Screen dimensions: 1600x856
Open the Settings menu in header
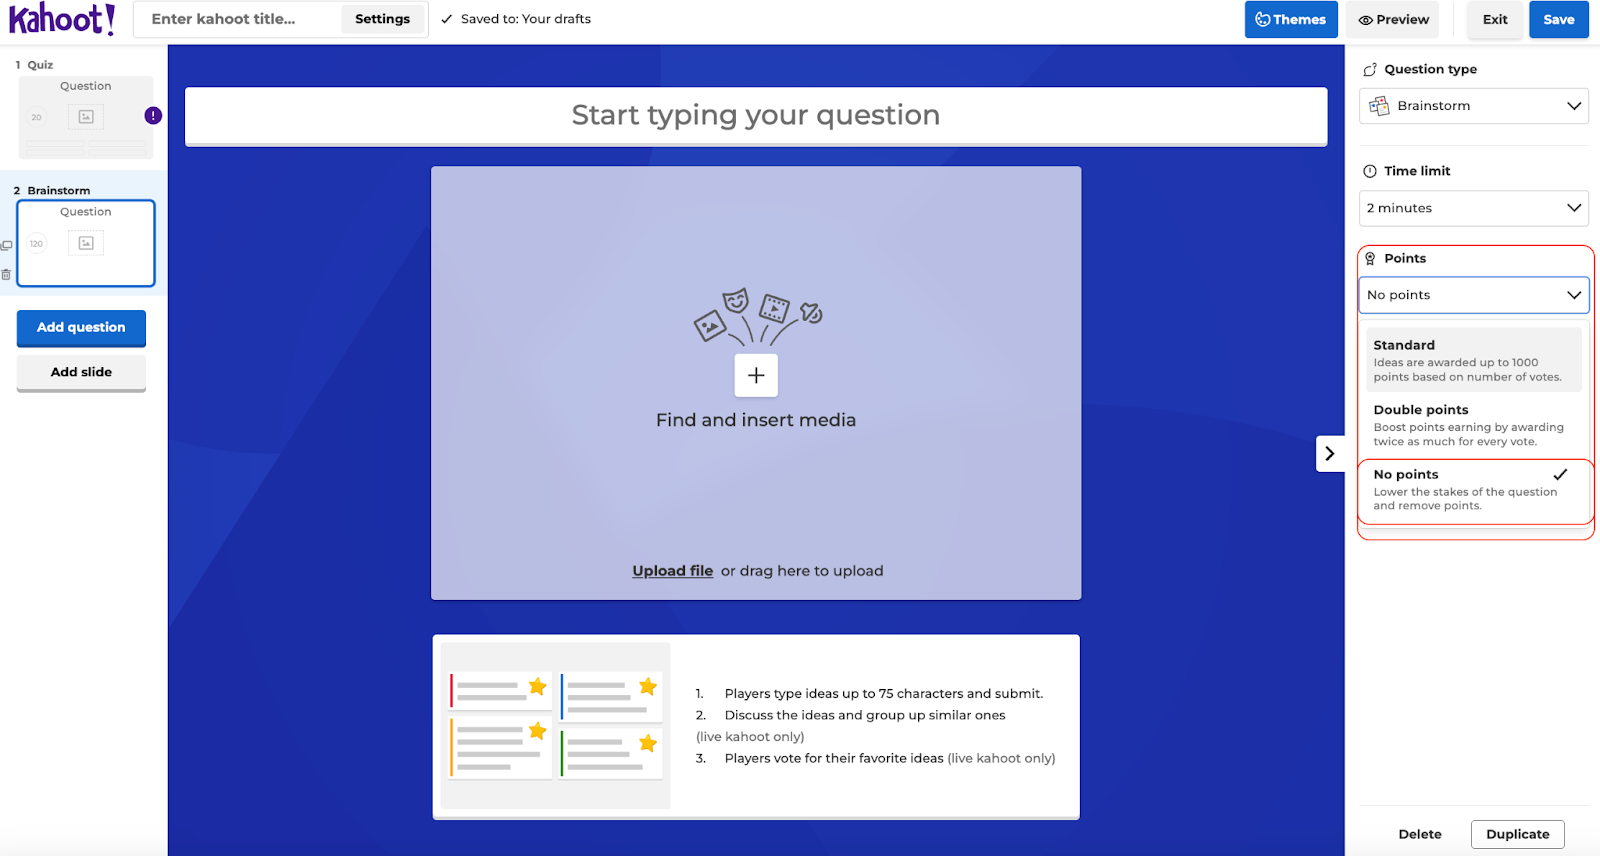[382, 19]
